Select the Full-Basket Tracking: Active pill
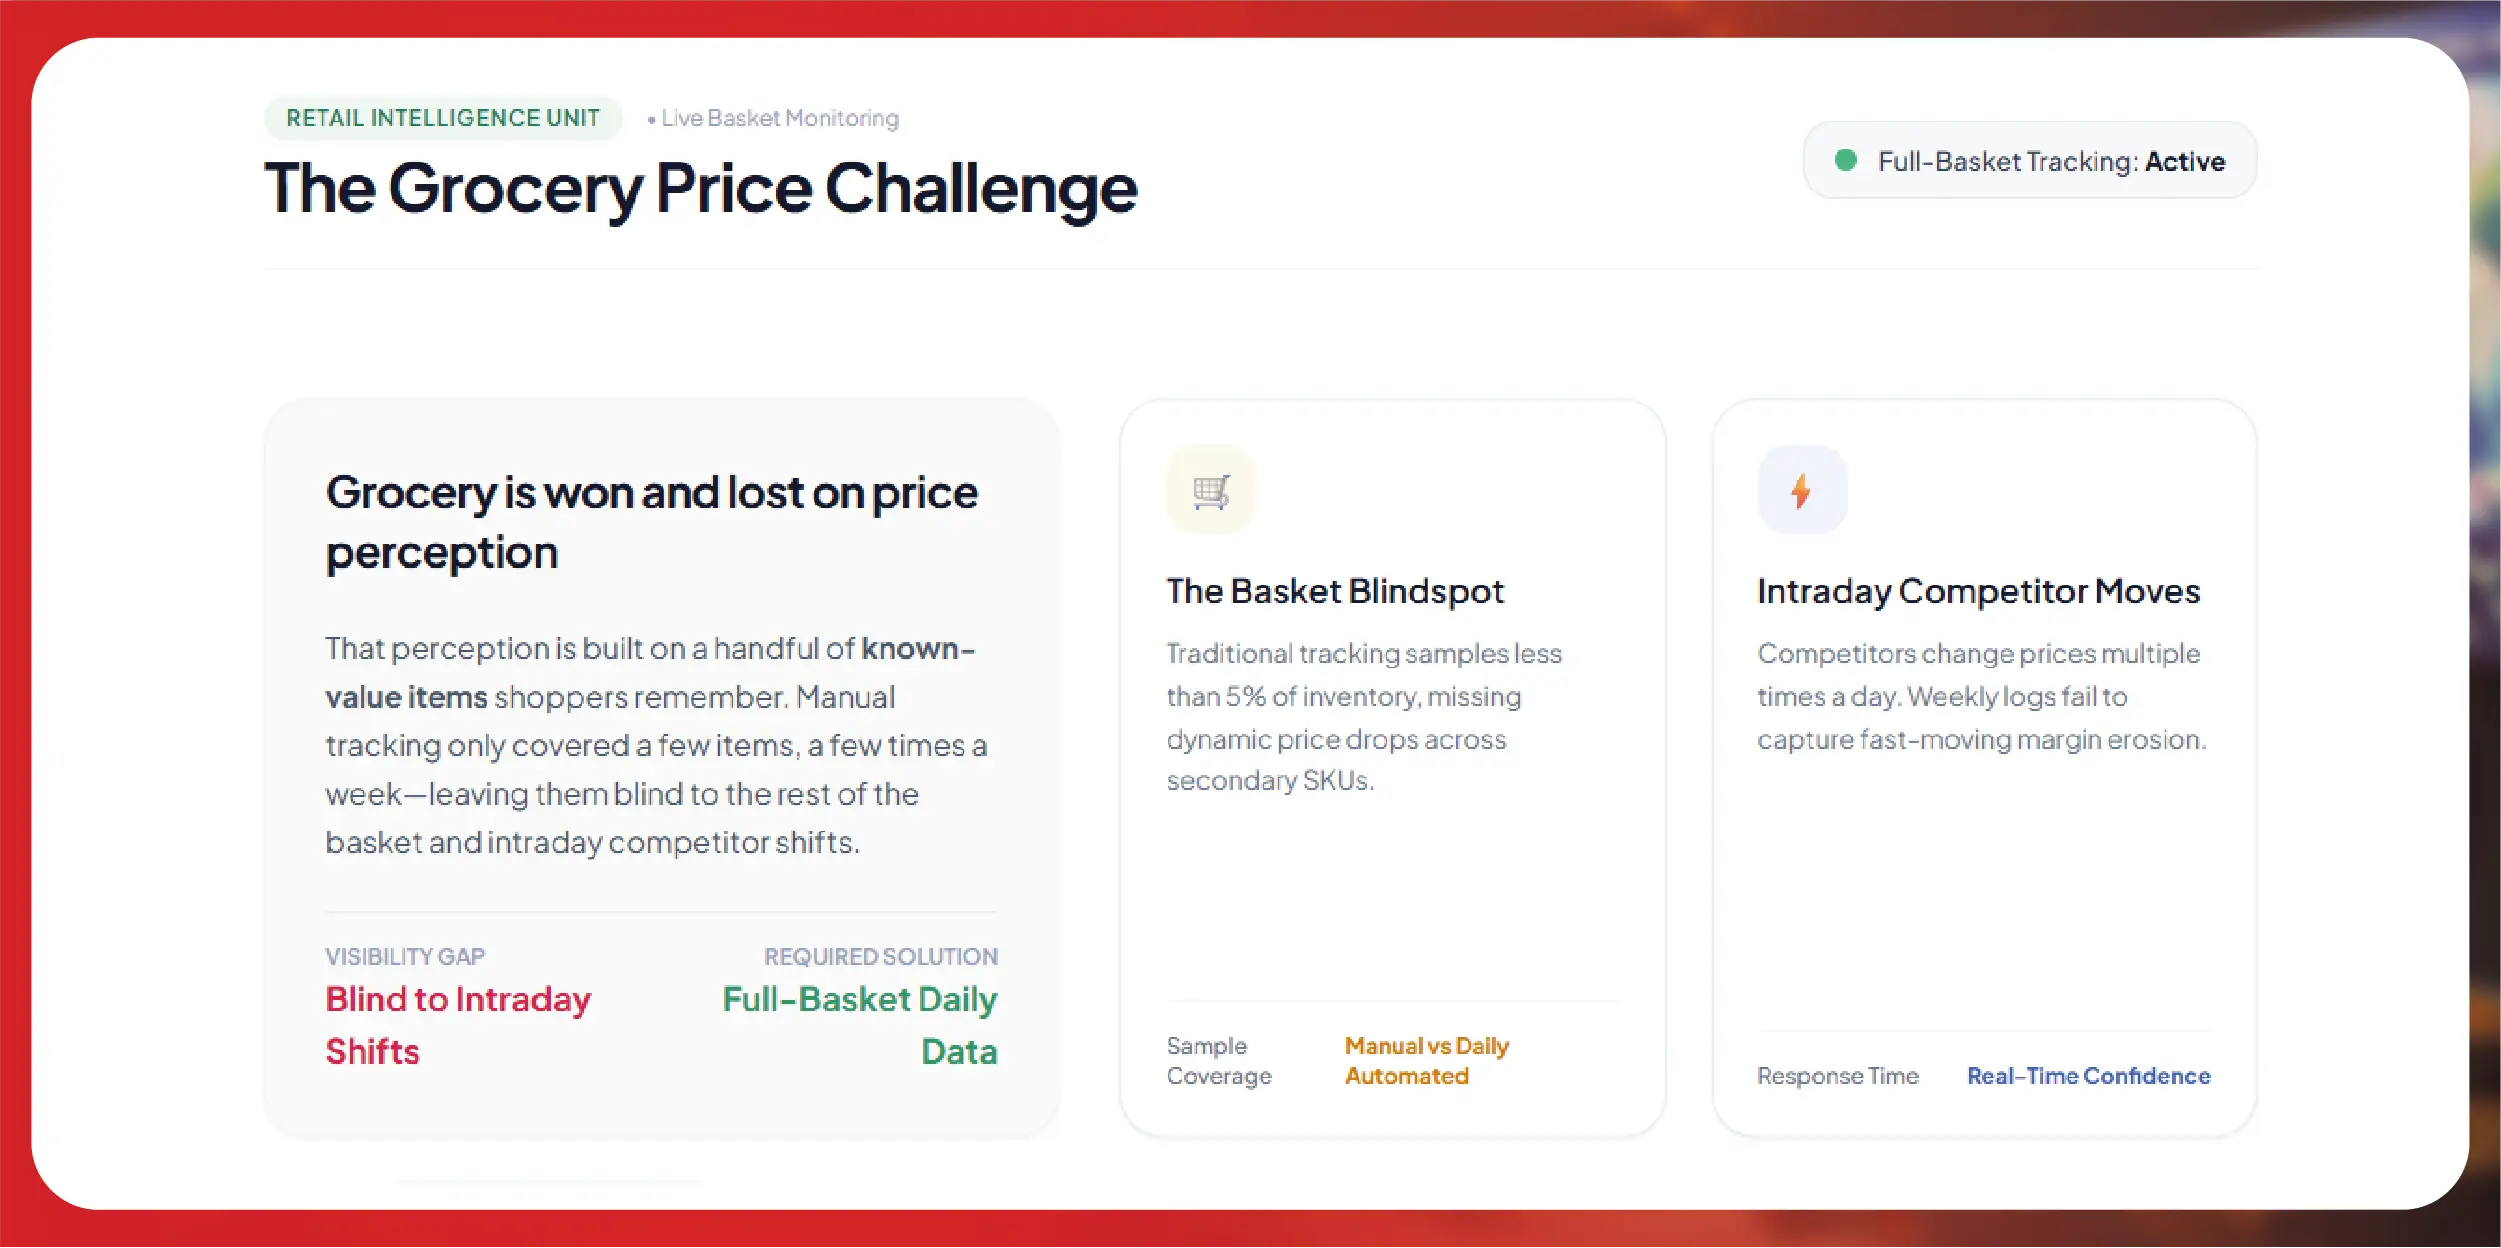Image resolution: width=2501 pixels, height=1248 pixels. [2030, 160]
